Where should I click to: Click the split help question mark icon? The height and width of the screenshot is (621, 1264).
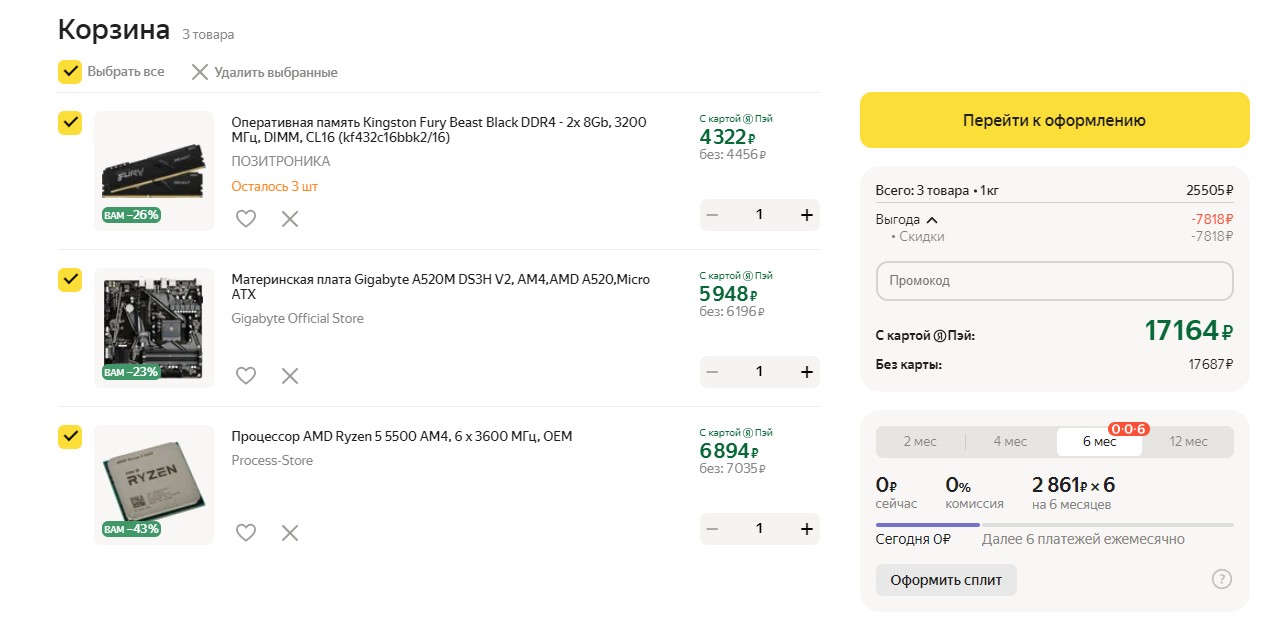coord(1221,579)
